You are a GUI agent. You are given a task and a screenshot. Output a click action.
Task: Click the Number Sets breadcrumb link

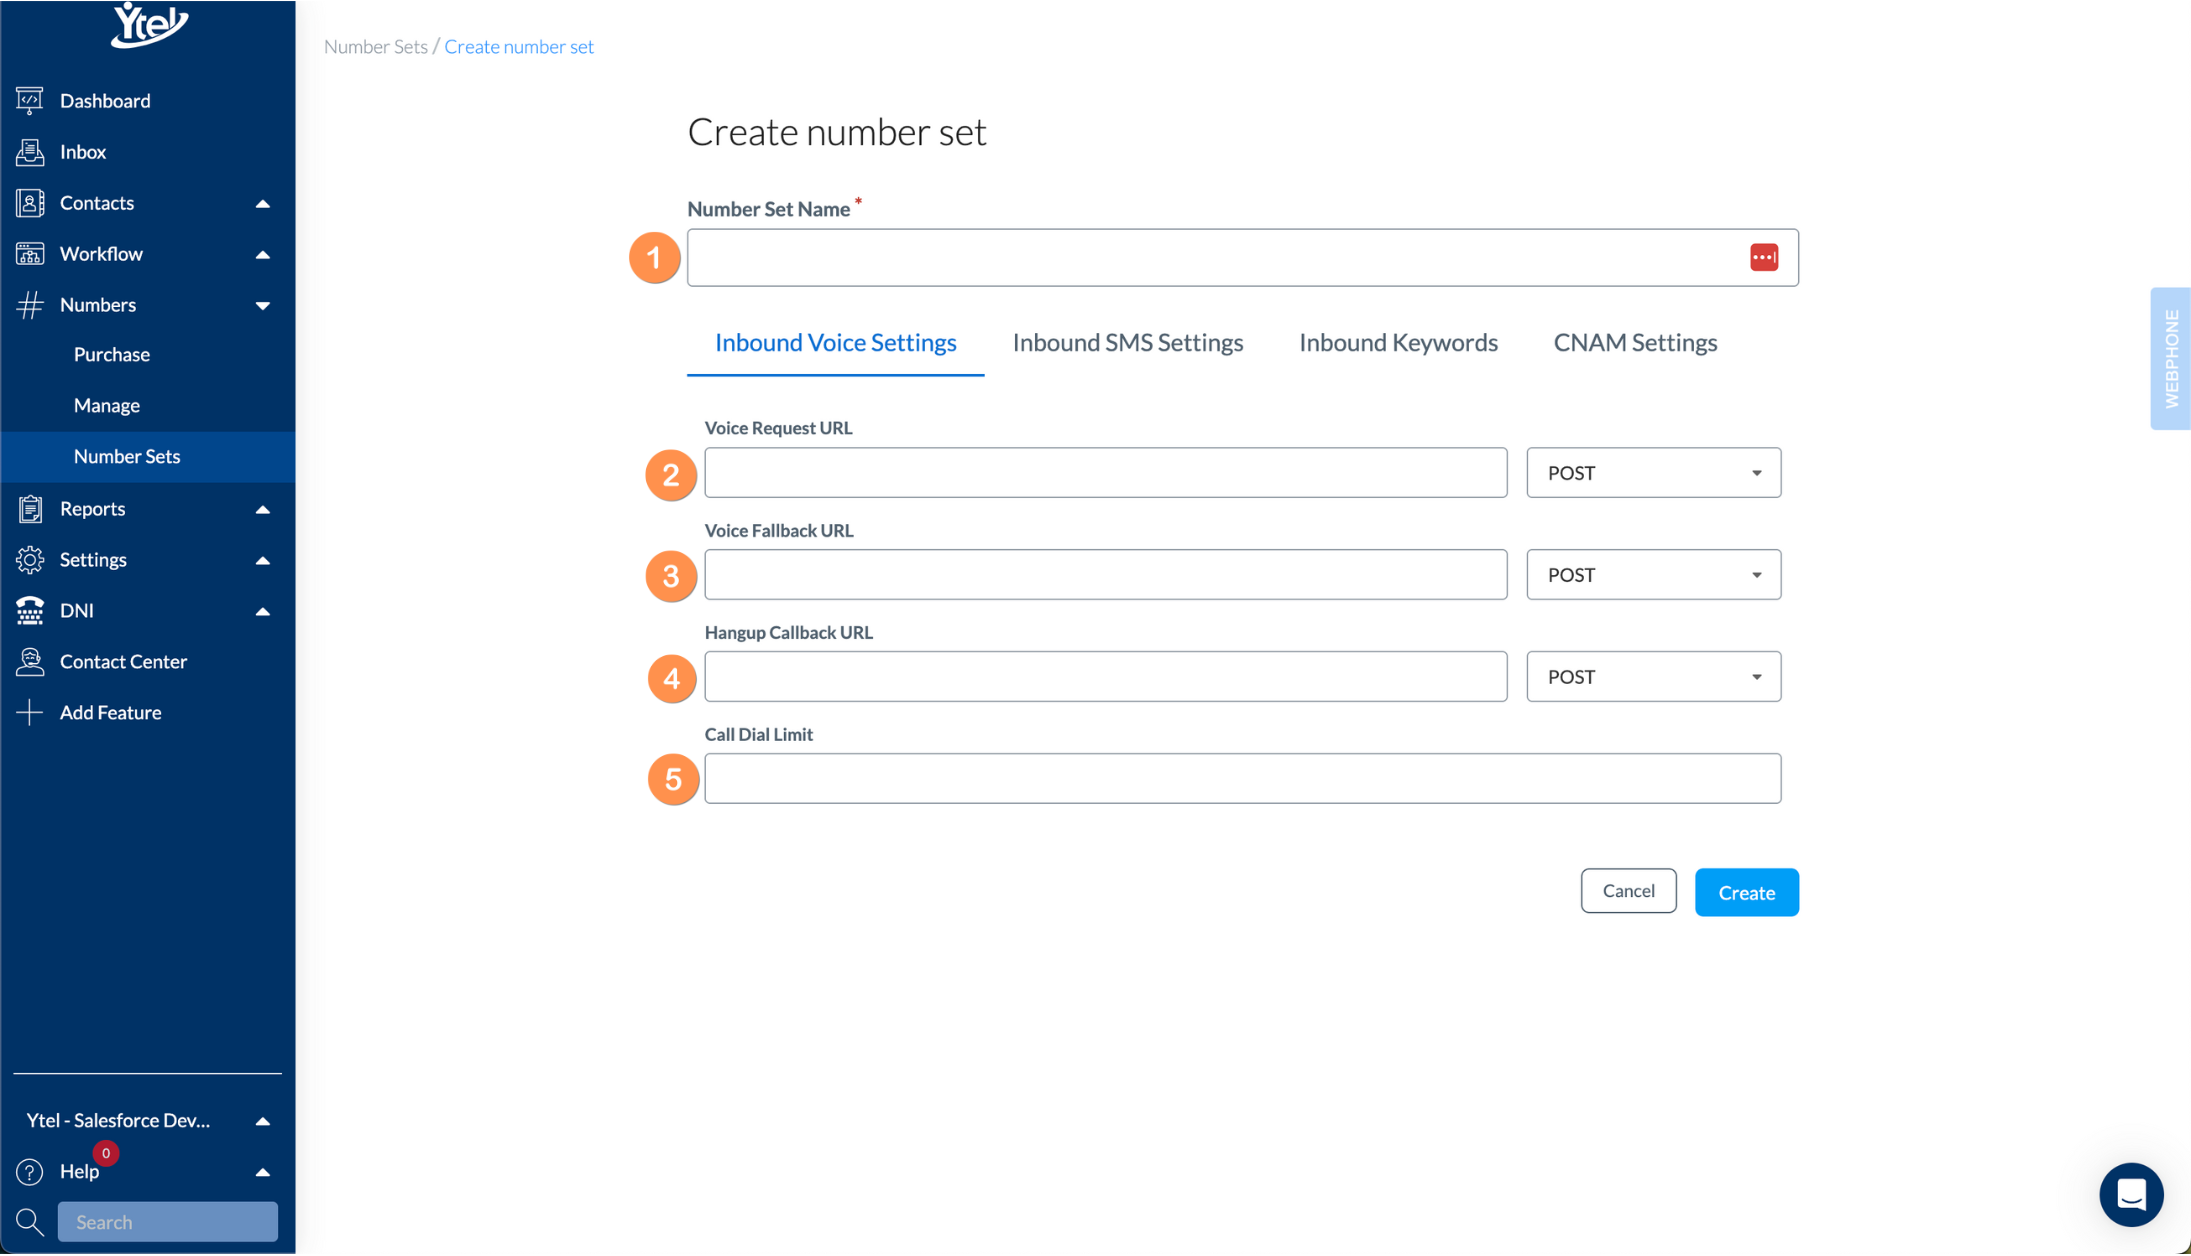(375, 47)
